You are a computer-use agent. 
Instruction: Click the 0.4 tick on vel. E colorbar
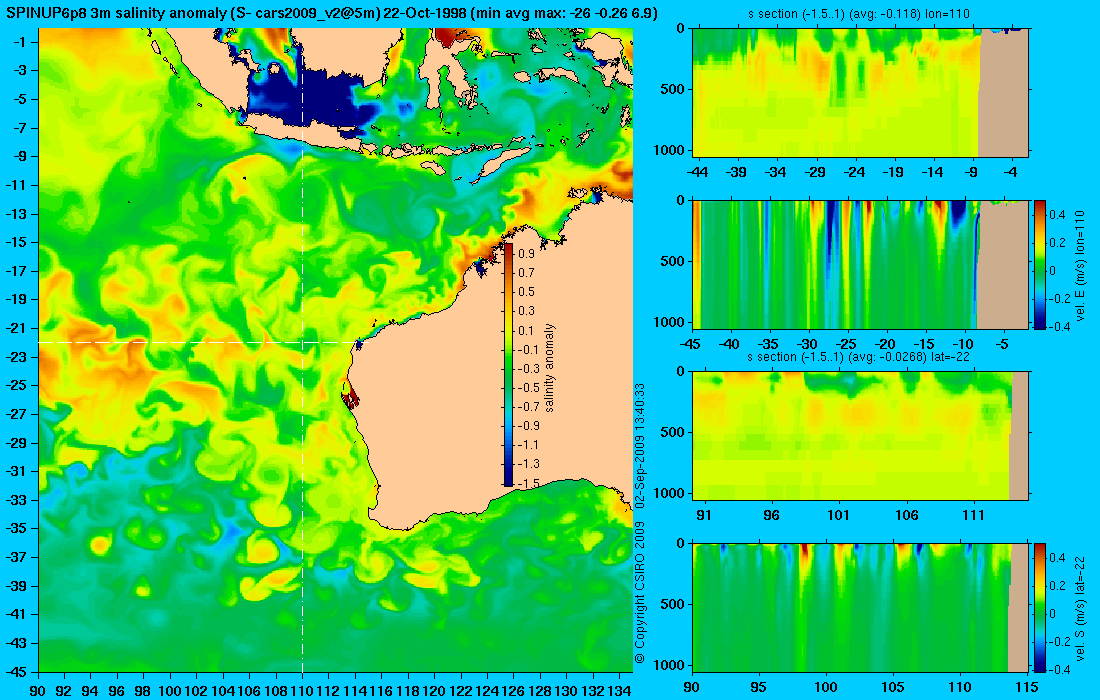tap(1058, 215)
